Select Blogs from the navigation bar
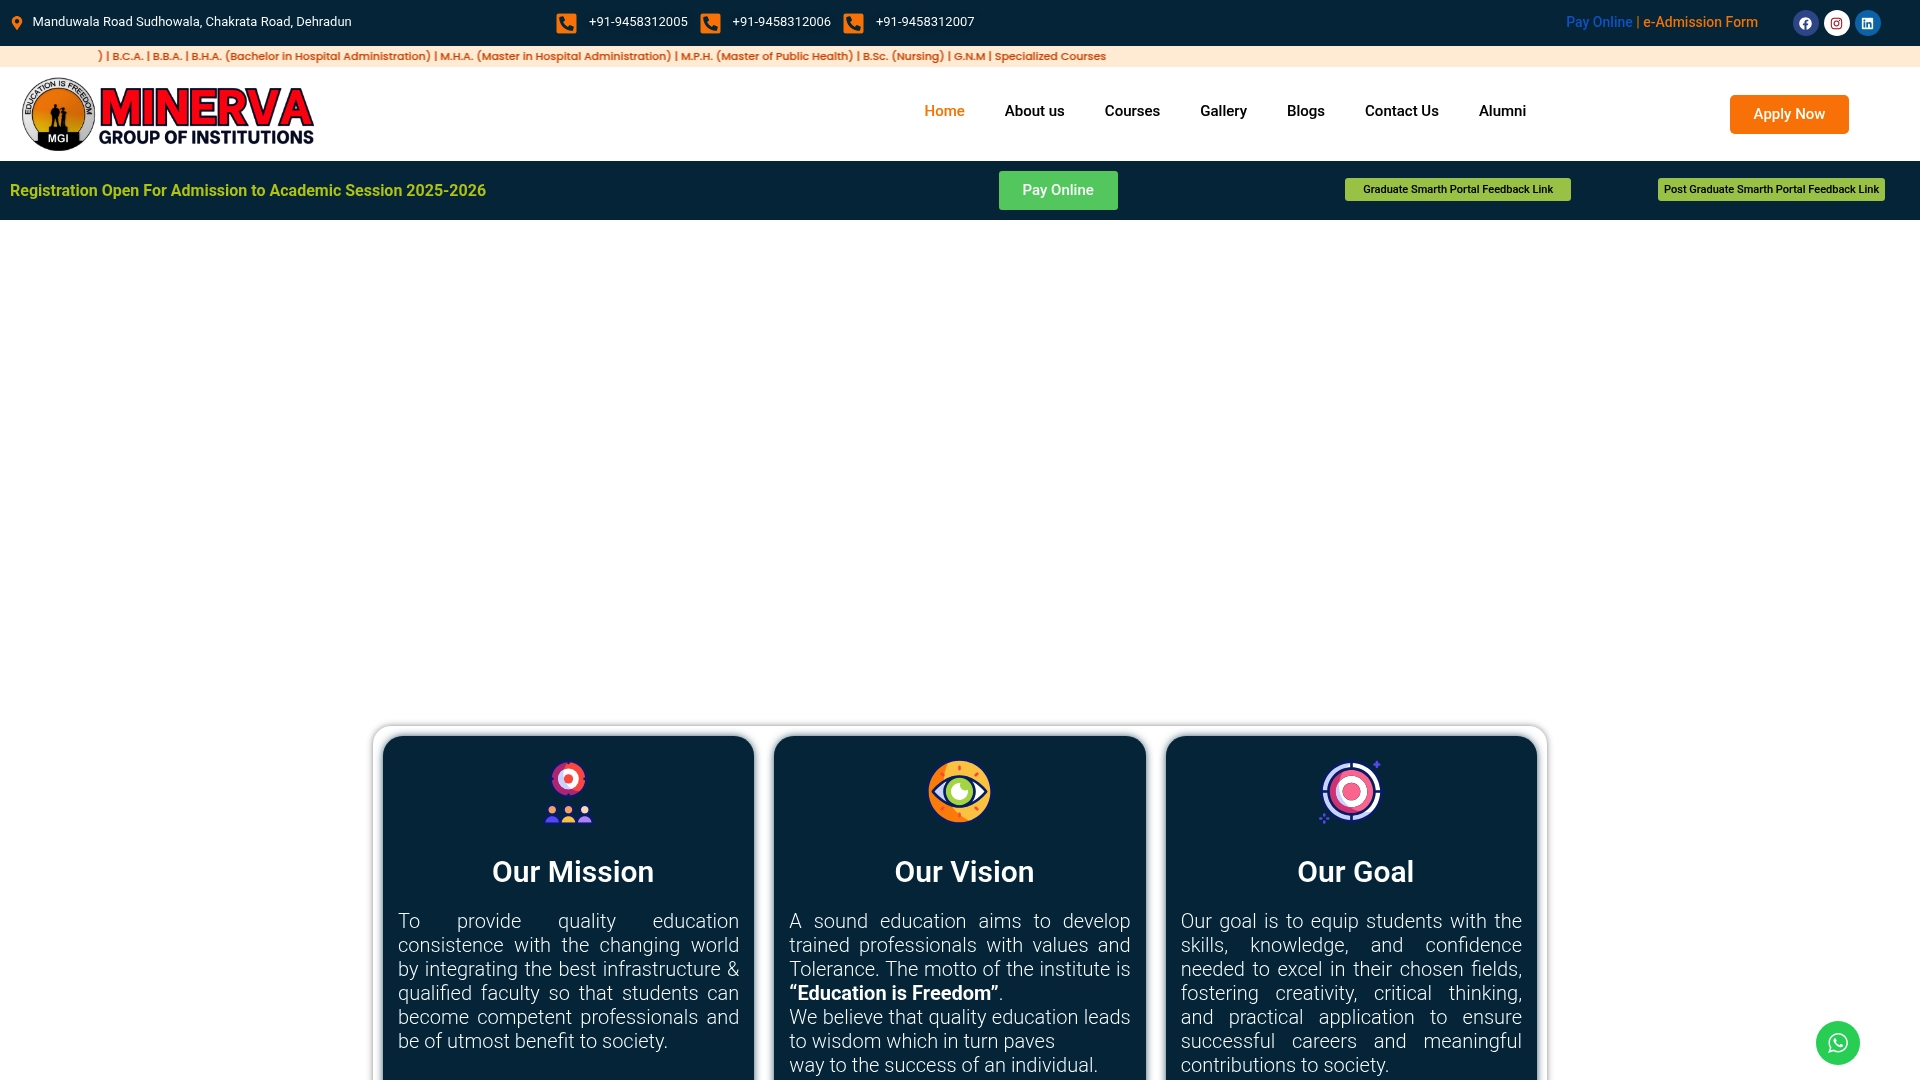Image resolution: width=1920 pixels, height=1080 pixels. 1305,111
